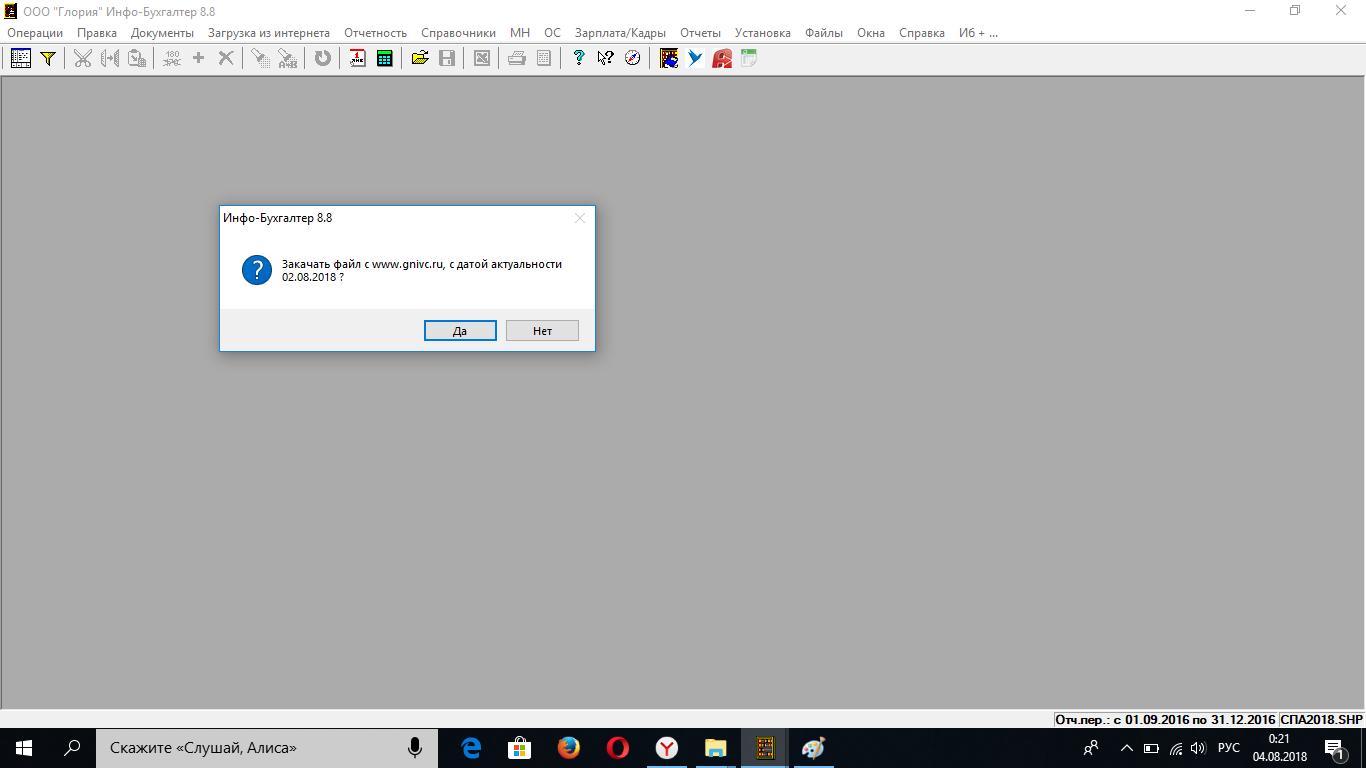Click the flashlight search icon
This screenshot has width=1366, height=768.
click(x=260, y=58)
